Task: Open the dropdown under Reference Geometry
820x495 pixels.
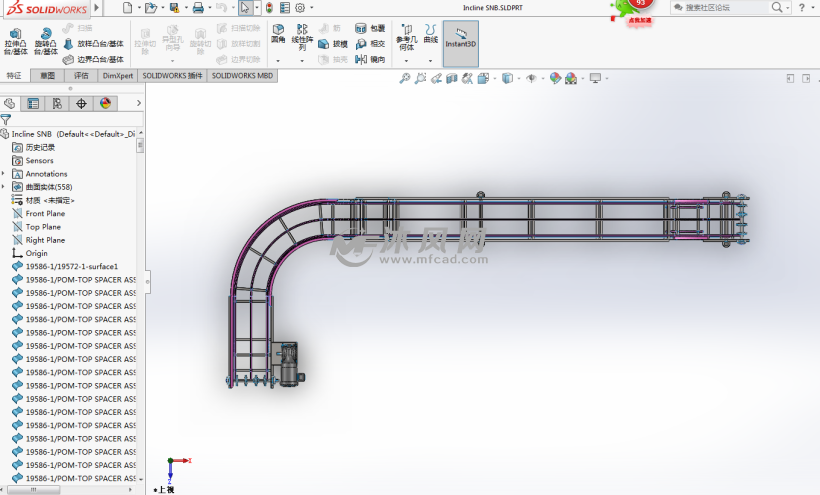Action: point(406,61)
